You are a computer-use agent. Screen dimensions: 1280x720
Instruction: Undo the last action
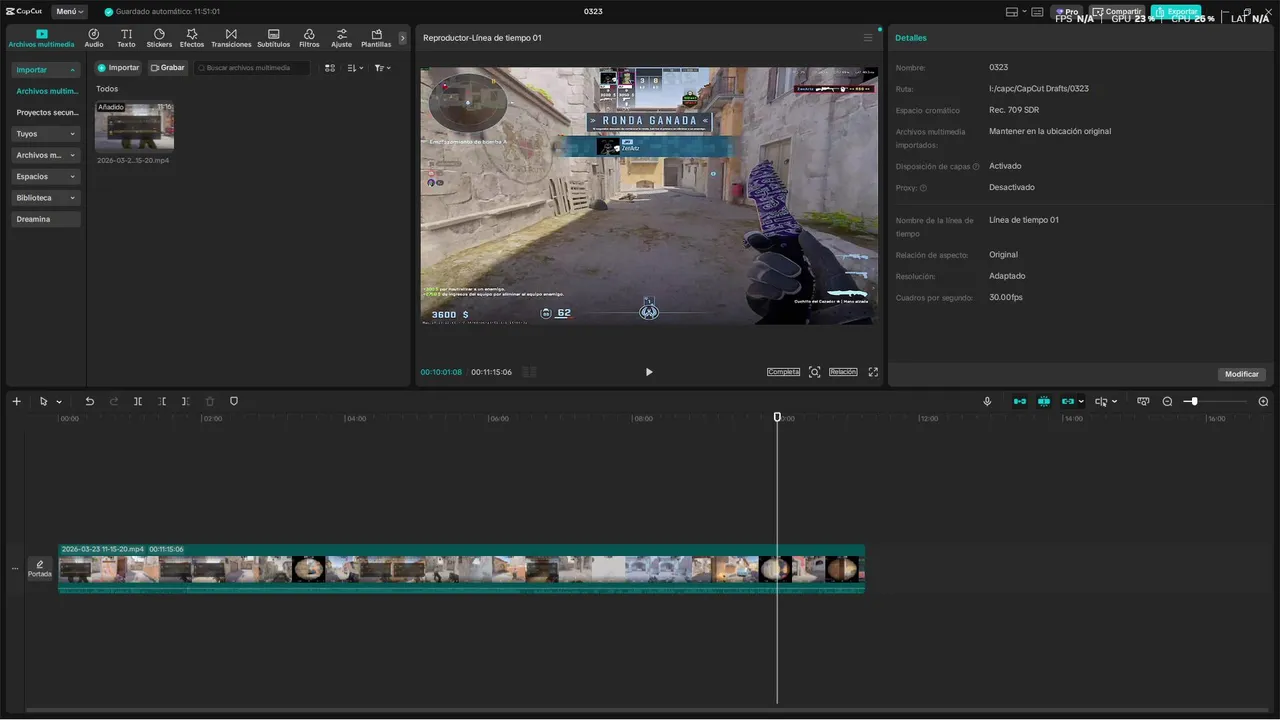(89, 401)
